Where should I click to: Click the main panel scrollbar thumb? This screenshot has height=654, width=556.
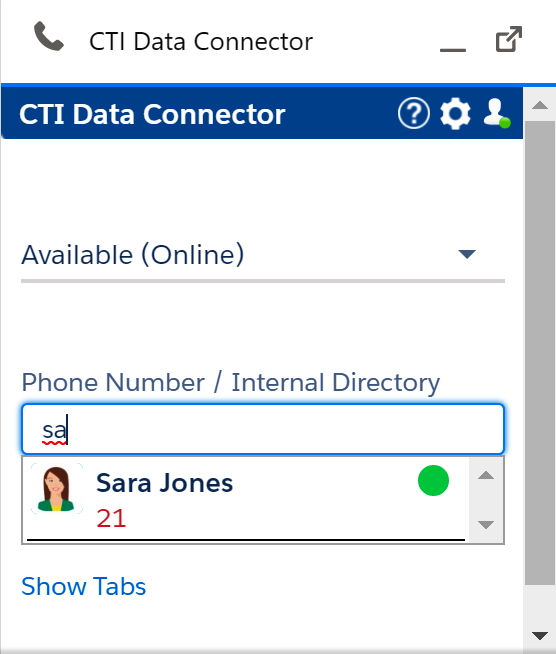540,353
